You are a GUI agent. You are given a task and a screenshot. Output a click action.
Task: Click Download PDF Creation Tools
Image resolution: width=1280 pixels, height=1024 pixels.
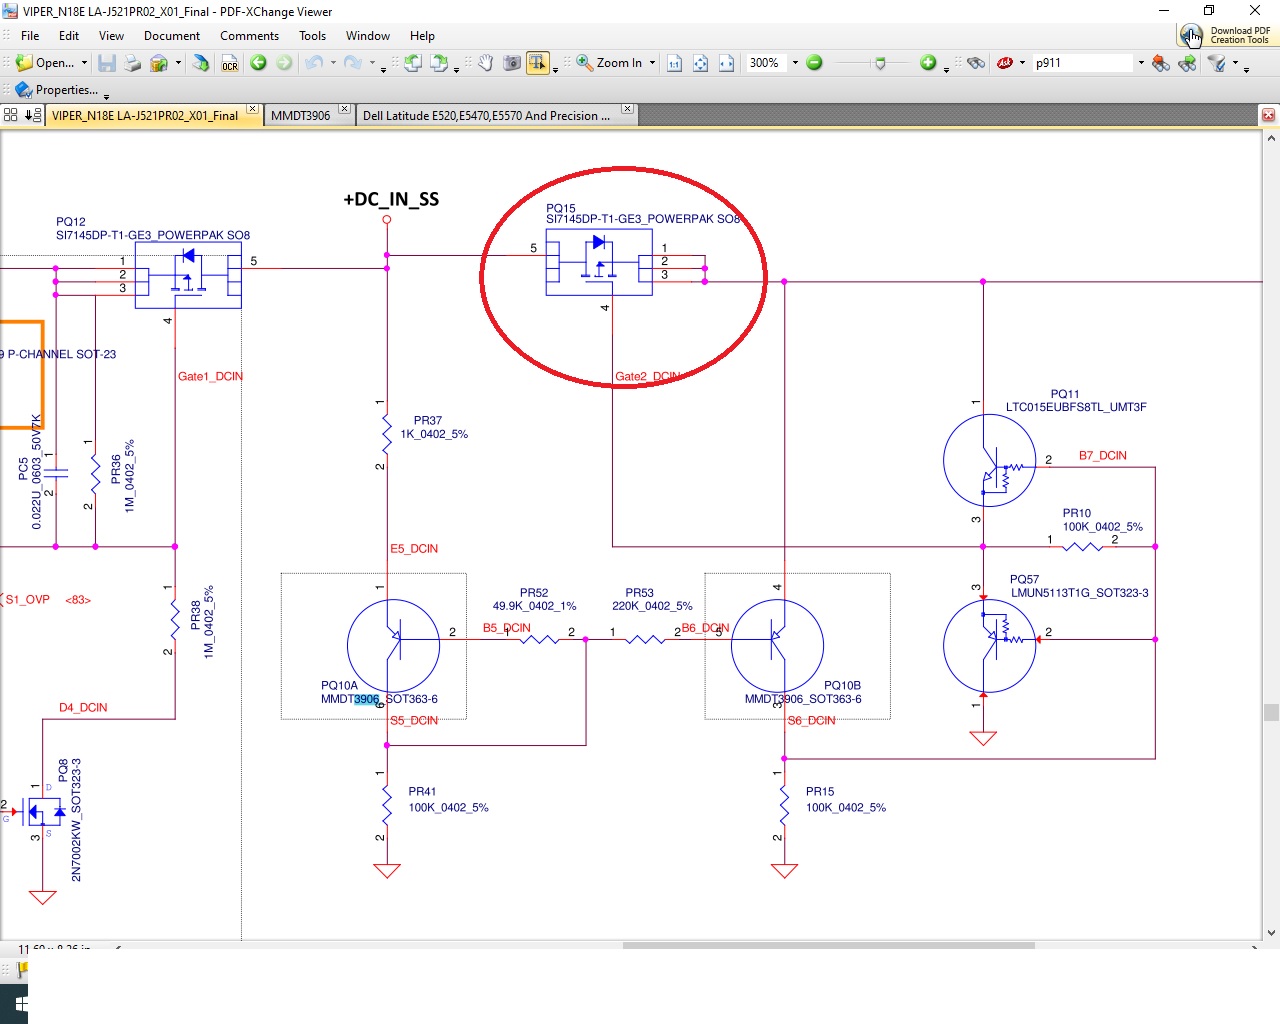pos(1226,35)
